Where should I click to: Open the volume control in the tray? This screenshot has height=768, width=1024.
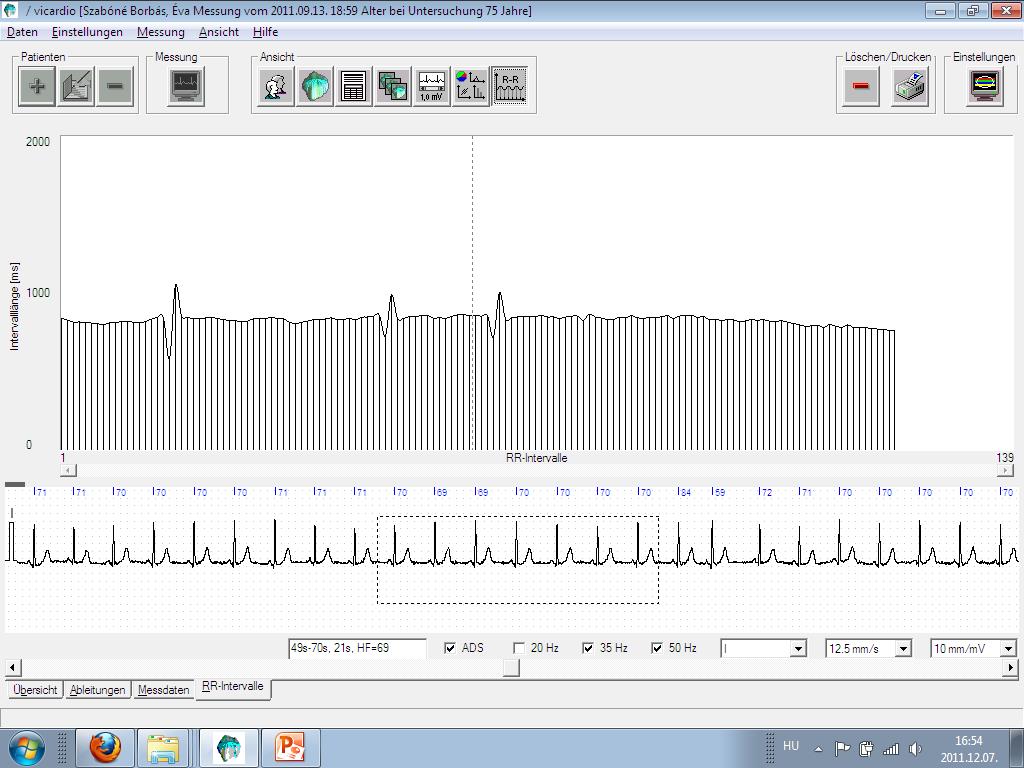pyautogui.click(x=916, y=749)
